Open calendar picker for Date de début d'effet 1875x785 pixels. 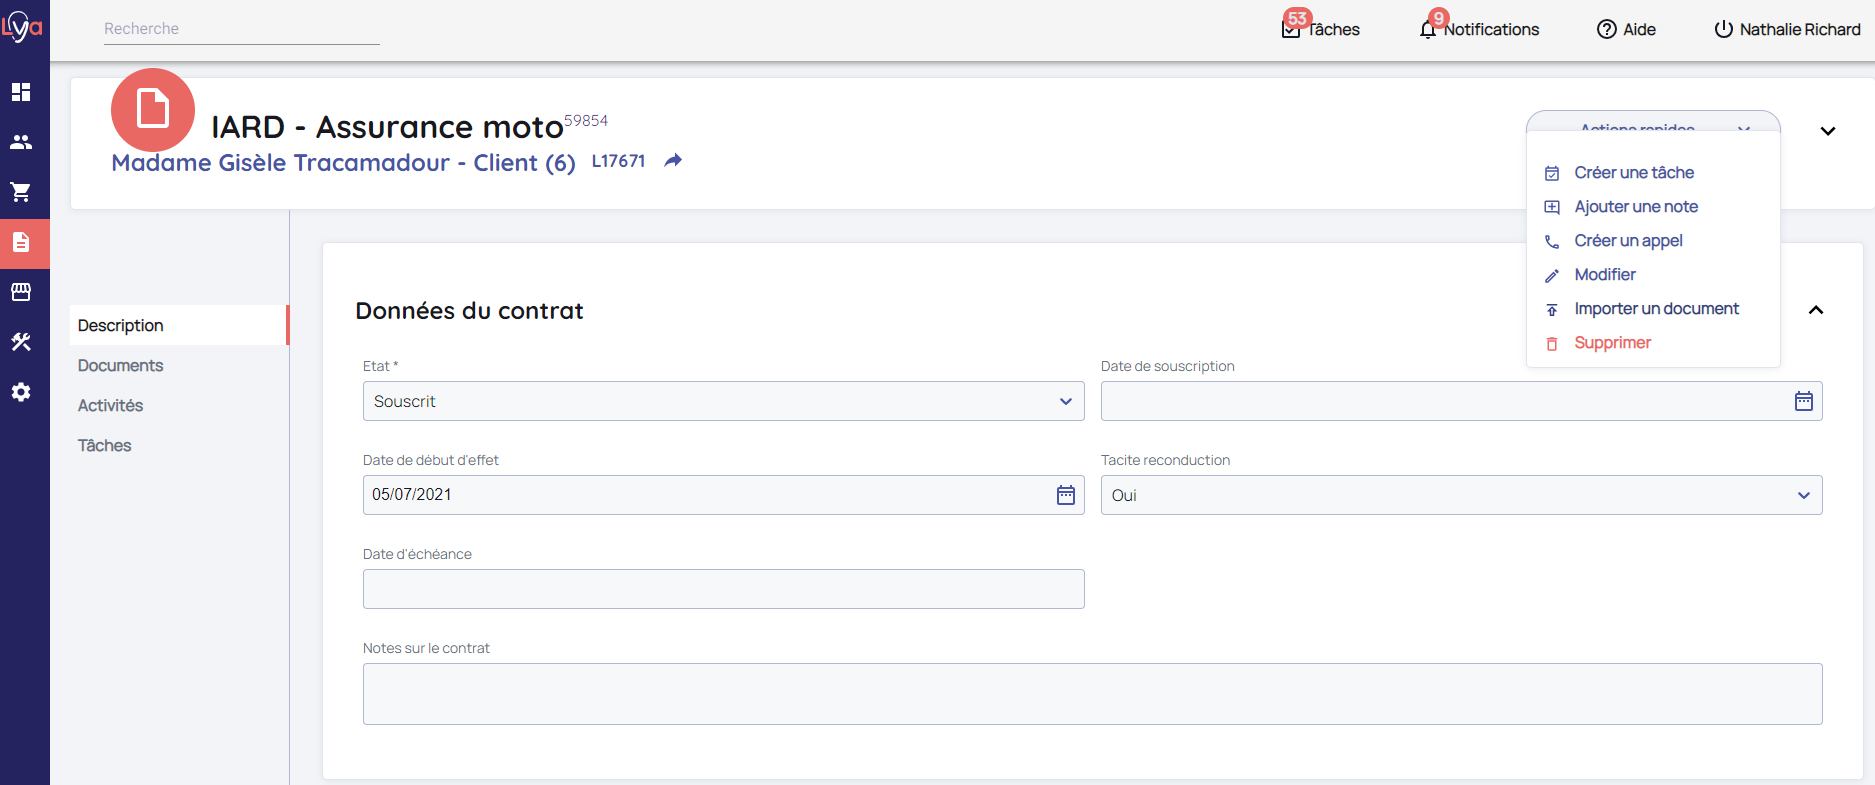[x=1065, y=495]
